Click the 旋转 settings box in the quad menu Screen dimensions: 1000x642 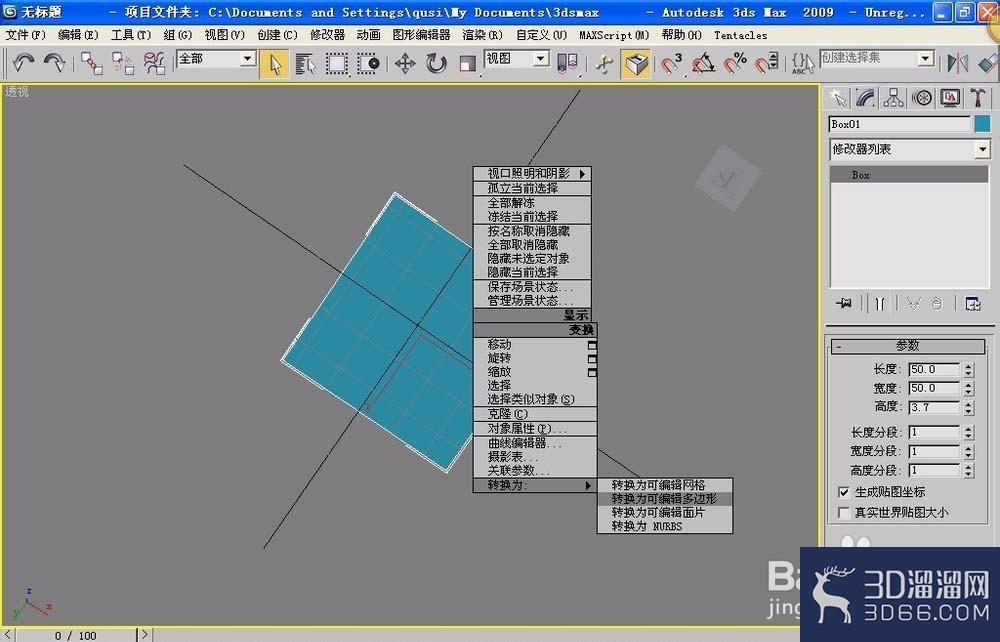(592, 359)
